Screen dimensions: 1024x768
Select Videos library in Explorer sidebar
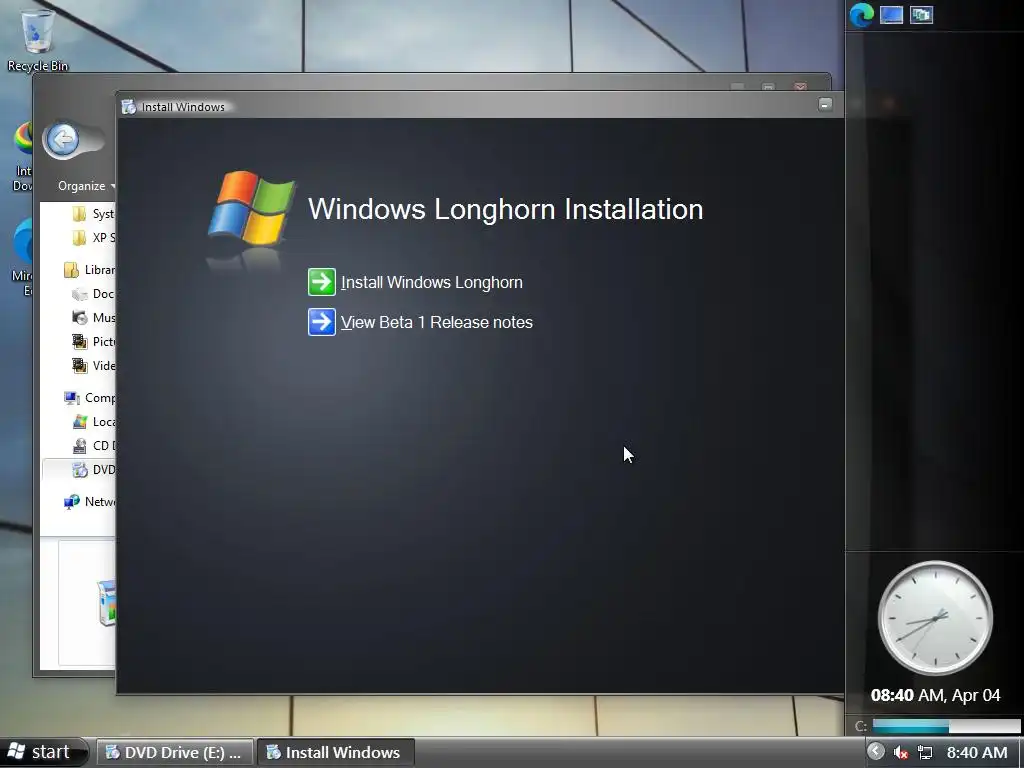click(x=93, y=366)
